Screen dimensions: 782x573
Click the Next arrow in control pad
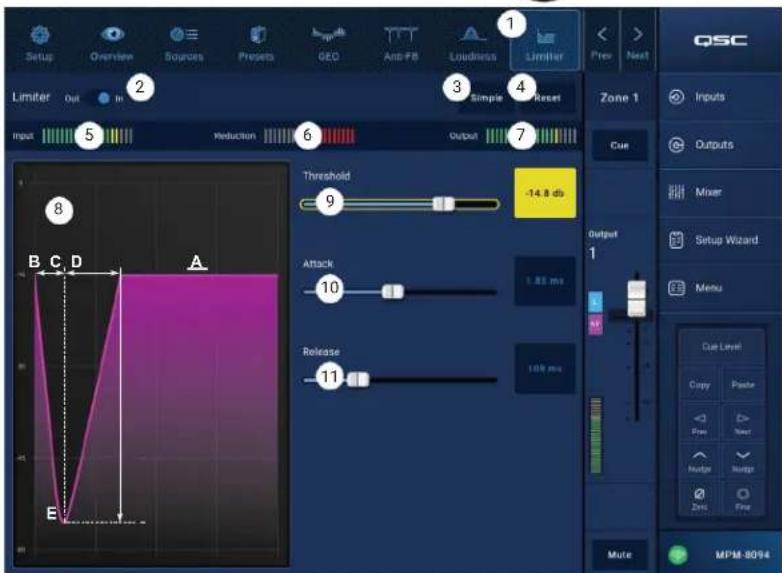743,423
